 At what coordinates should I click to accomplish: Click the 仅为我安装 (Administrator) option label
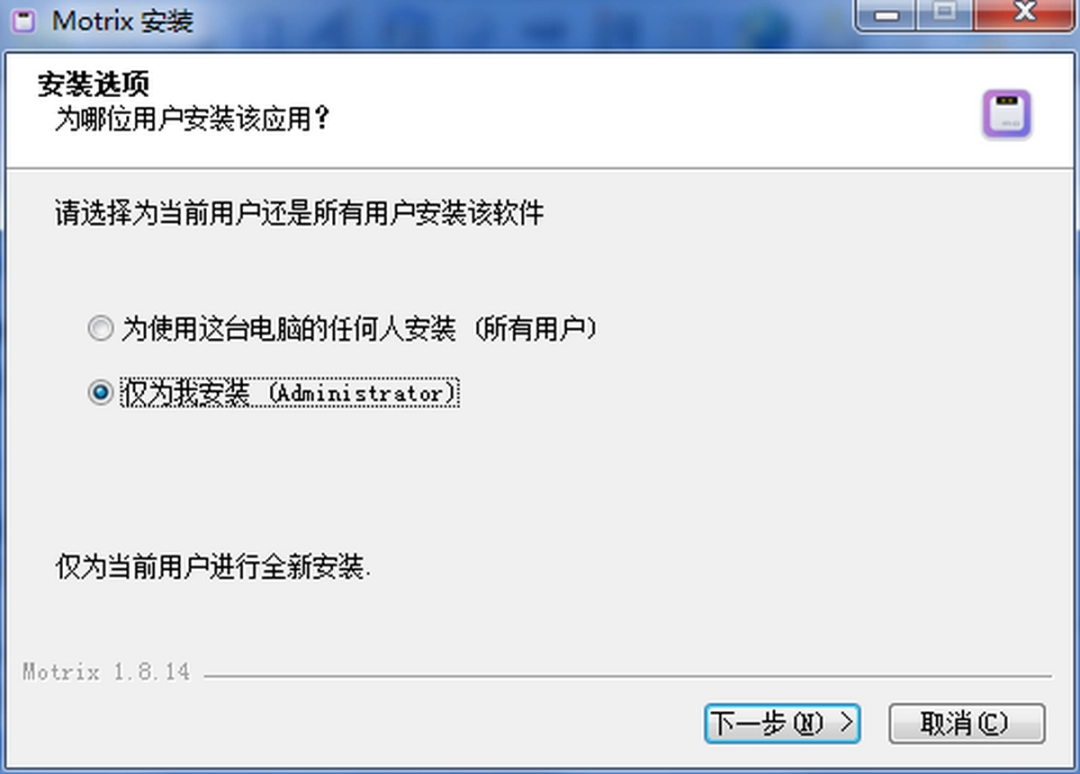(289, 393)
